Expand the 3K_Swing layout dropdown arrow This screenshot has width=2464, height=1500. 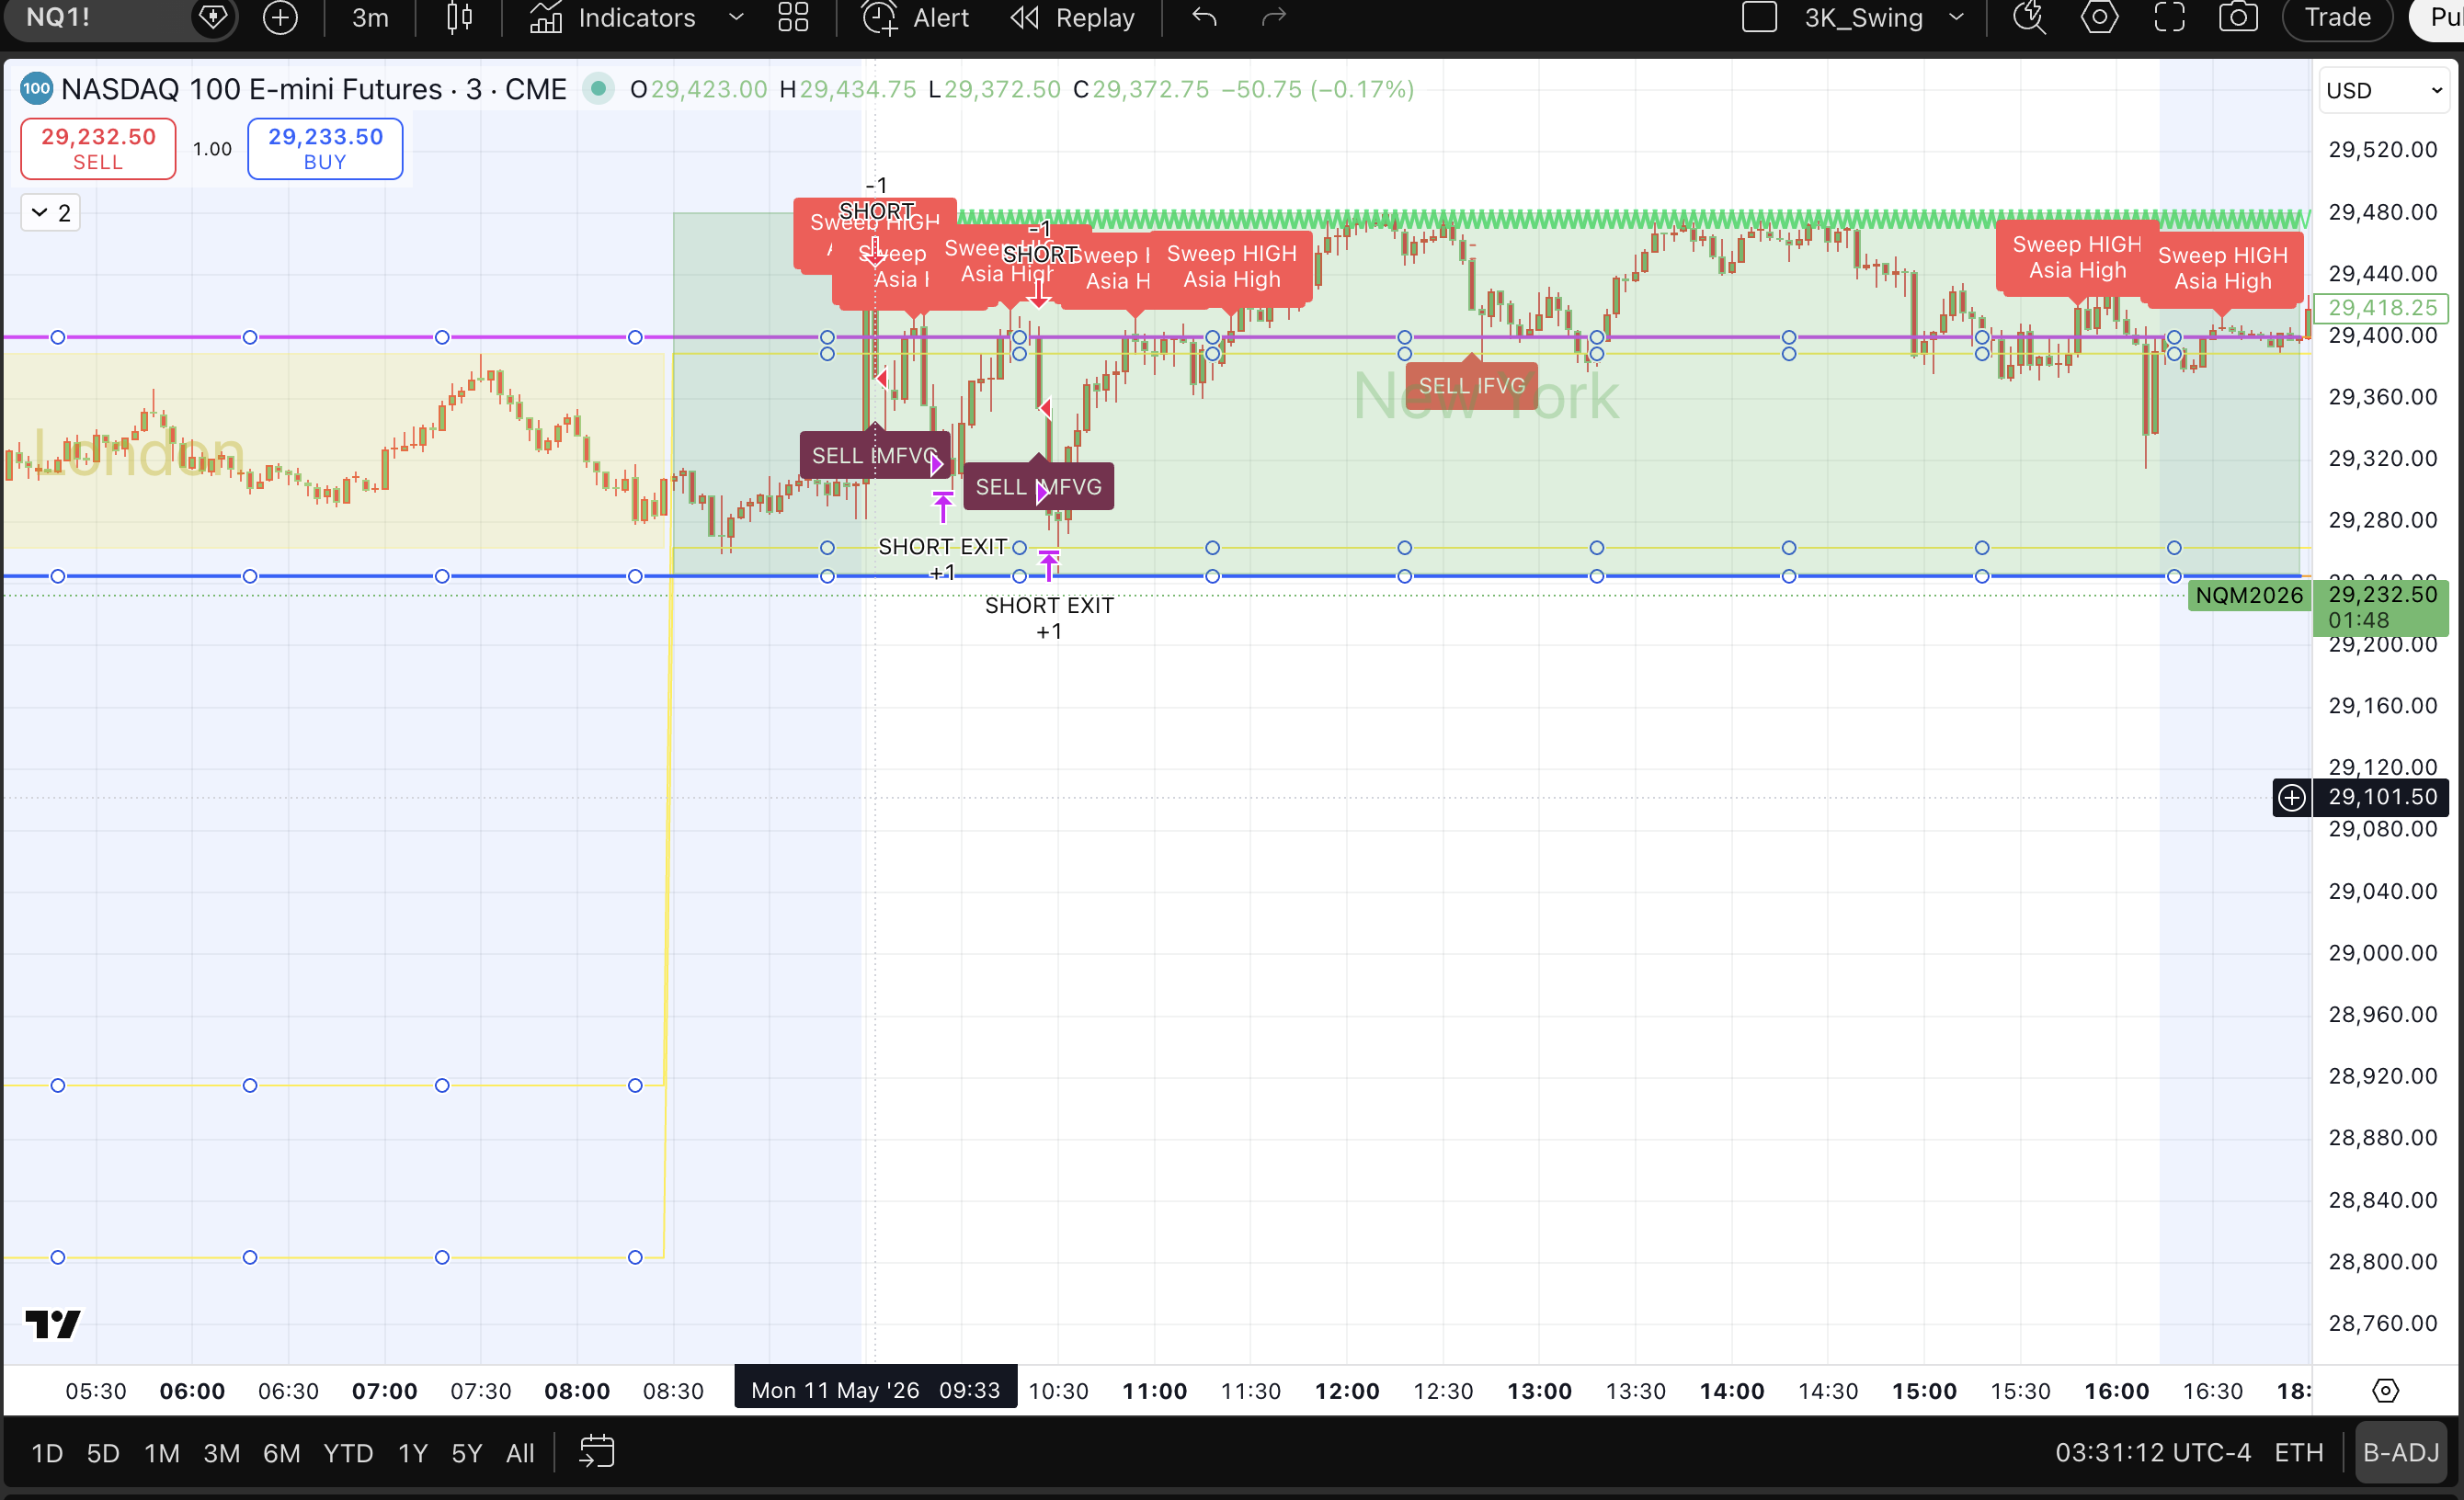(x=1956, y=17)
